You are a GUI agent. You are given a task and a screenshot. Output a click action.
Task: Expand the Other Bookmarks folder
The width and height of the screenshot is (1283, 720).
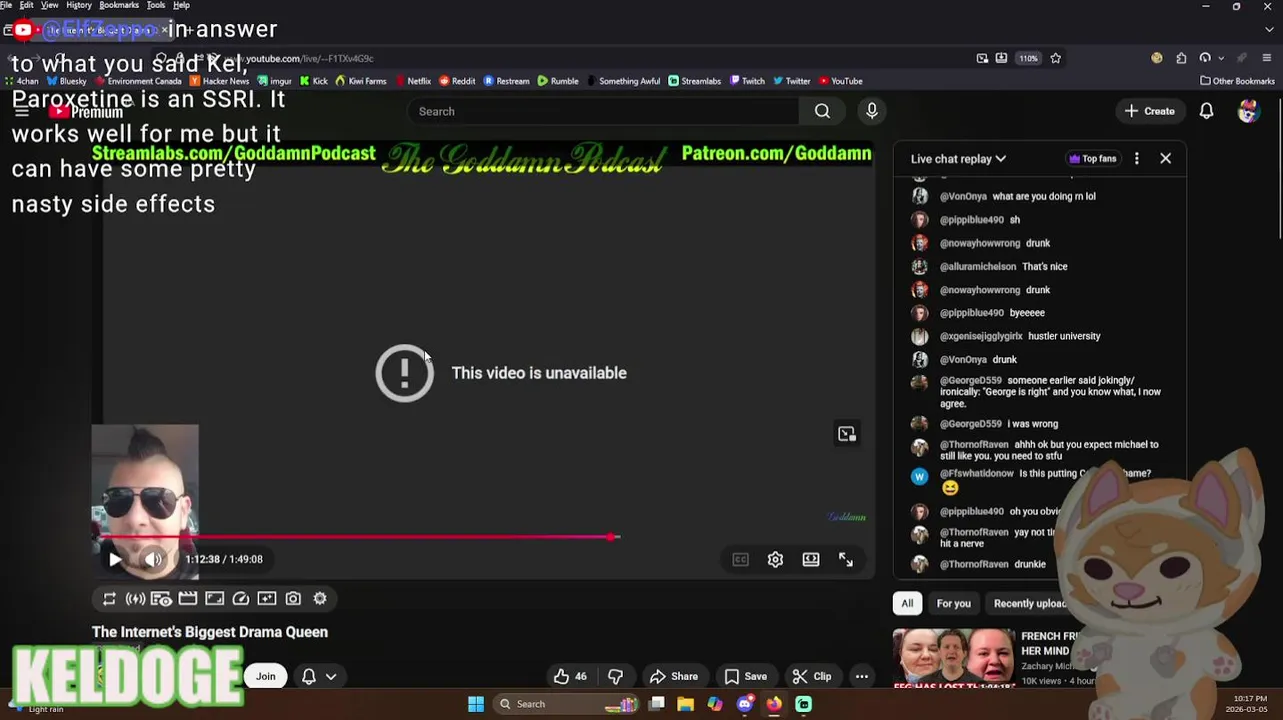click(1237, 81)
